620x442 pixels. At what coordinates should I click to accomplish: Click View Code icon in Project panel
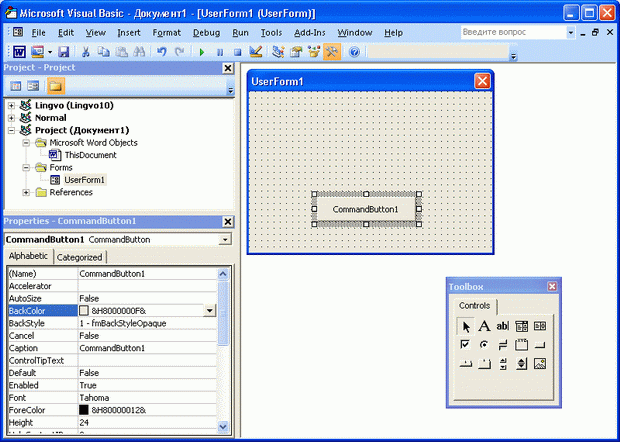(16, 86)
